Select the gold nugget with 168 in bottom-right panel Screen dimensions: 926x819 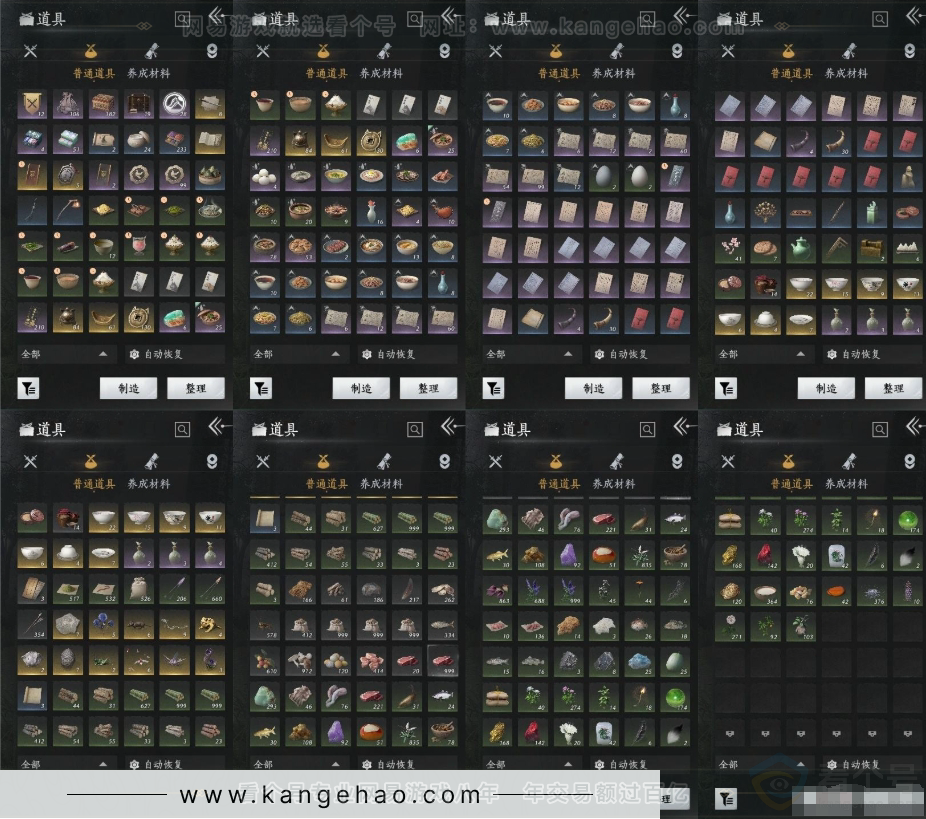[x=730, y=555]
